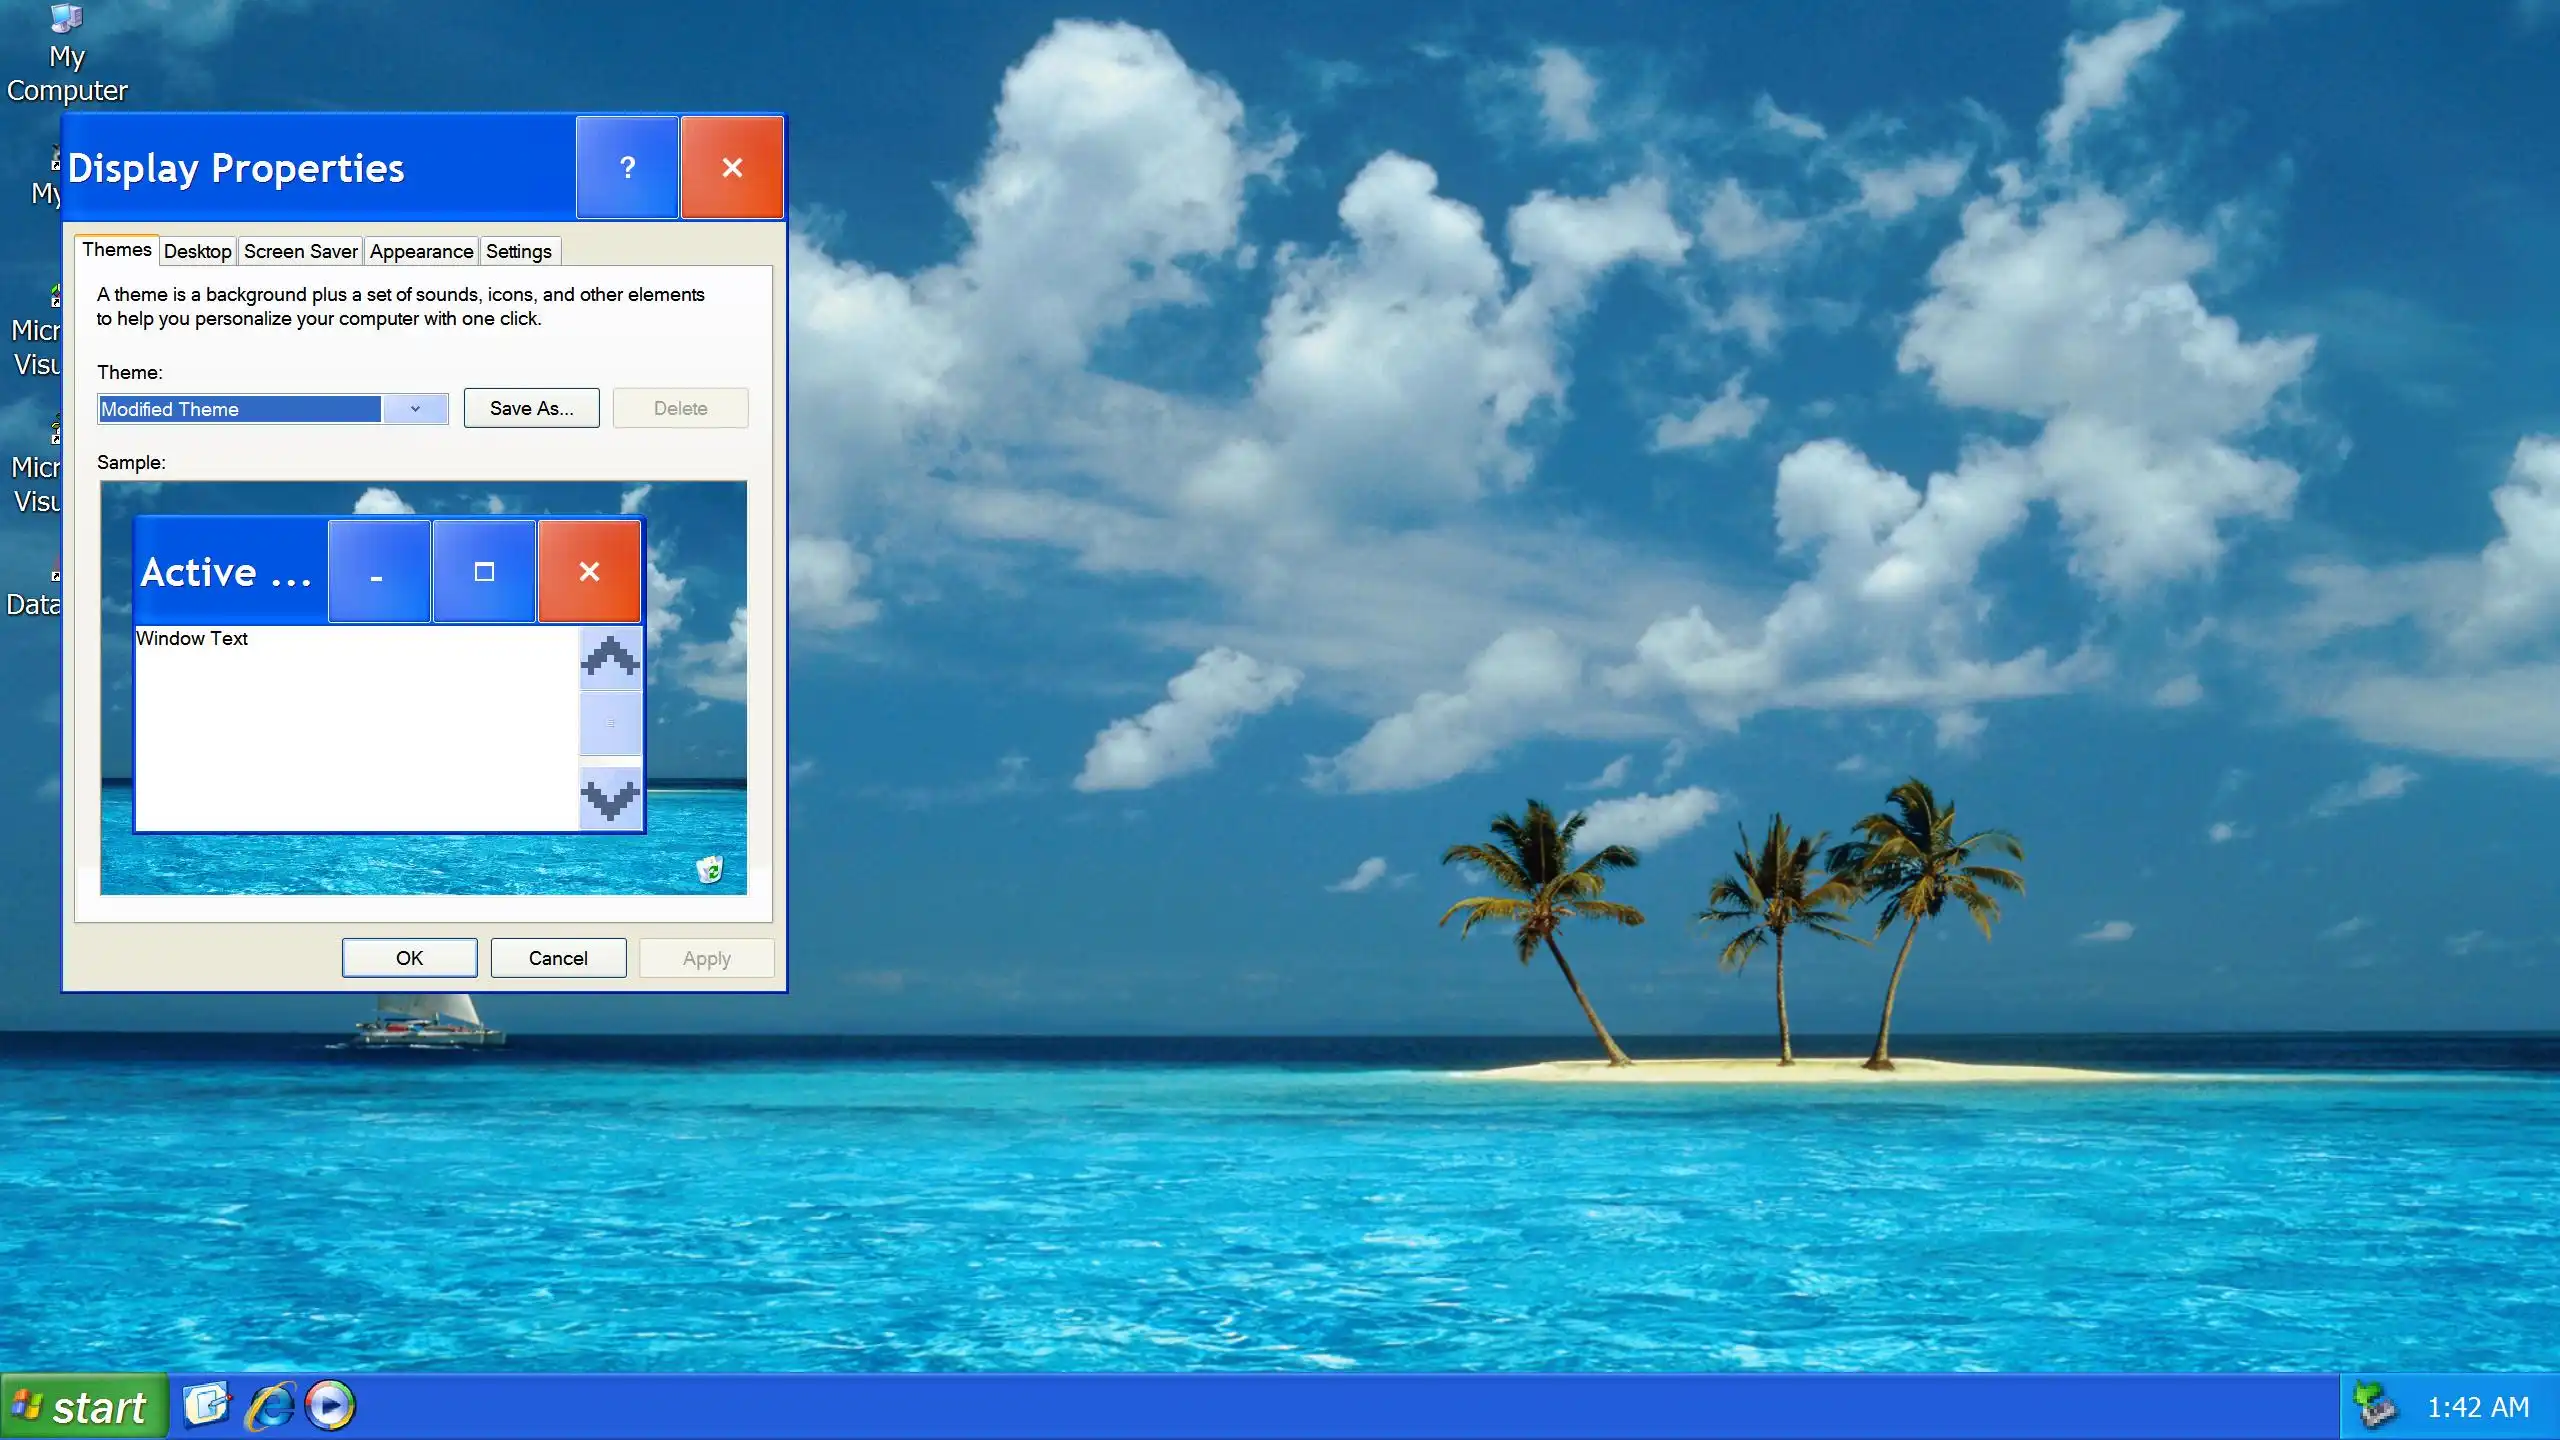Image resolution: width=2560 pixels, height=1440 pixels.
Task: Open the Screen Saver tab
Action: tap(300, 251)
